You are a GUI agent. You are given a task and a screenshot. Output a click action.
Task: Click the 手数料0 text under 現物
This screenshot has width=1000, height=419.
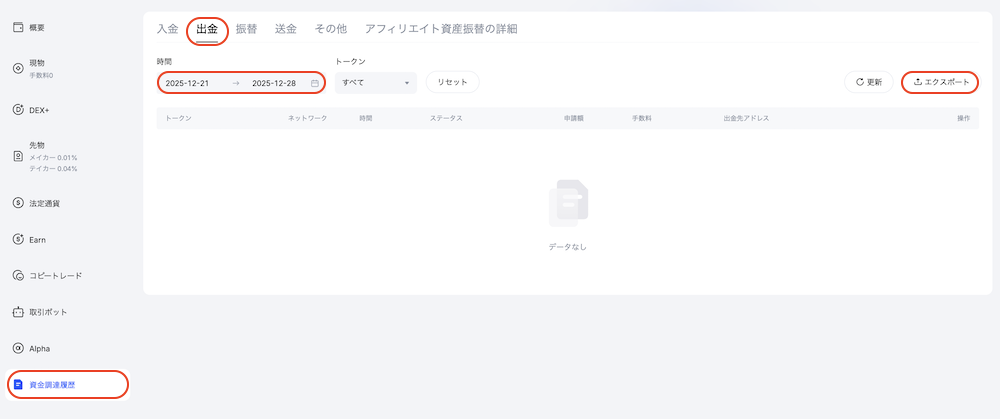pos(41,75)
